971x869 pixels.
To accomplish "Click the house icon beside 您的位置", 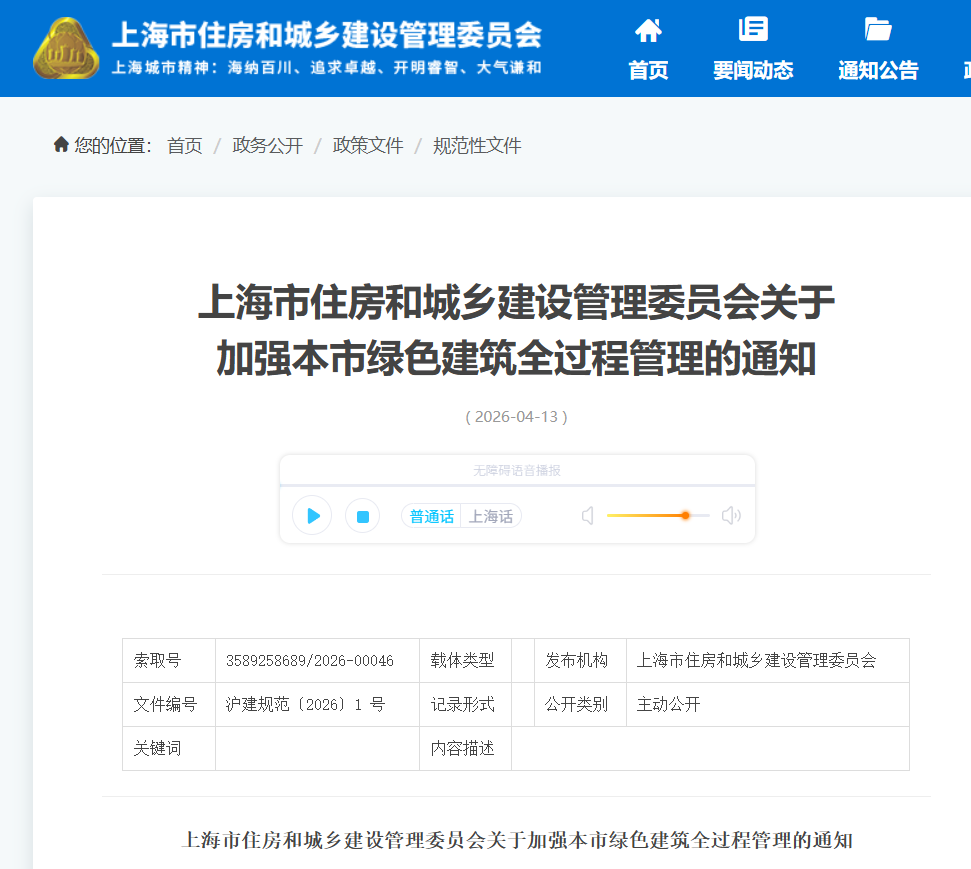I will pyautogui.click(x=59, y=144).
